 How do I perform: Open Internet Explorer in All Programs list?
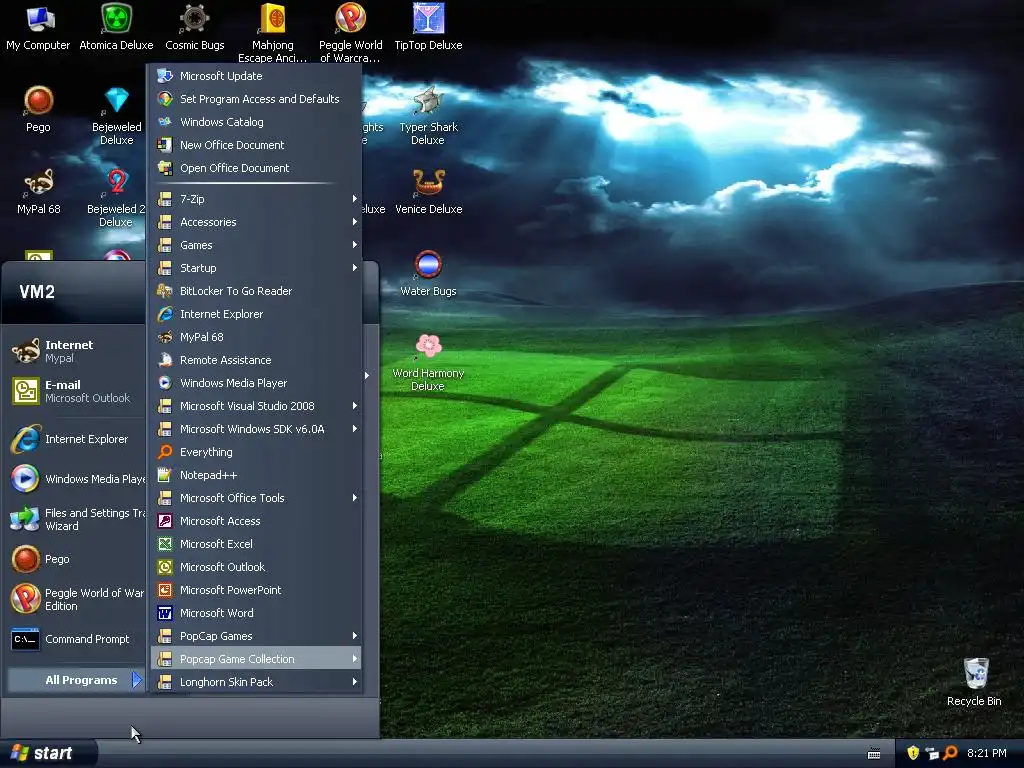coord(256,313)
